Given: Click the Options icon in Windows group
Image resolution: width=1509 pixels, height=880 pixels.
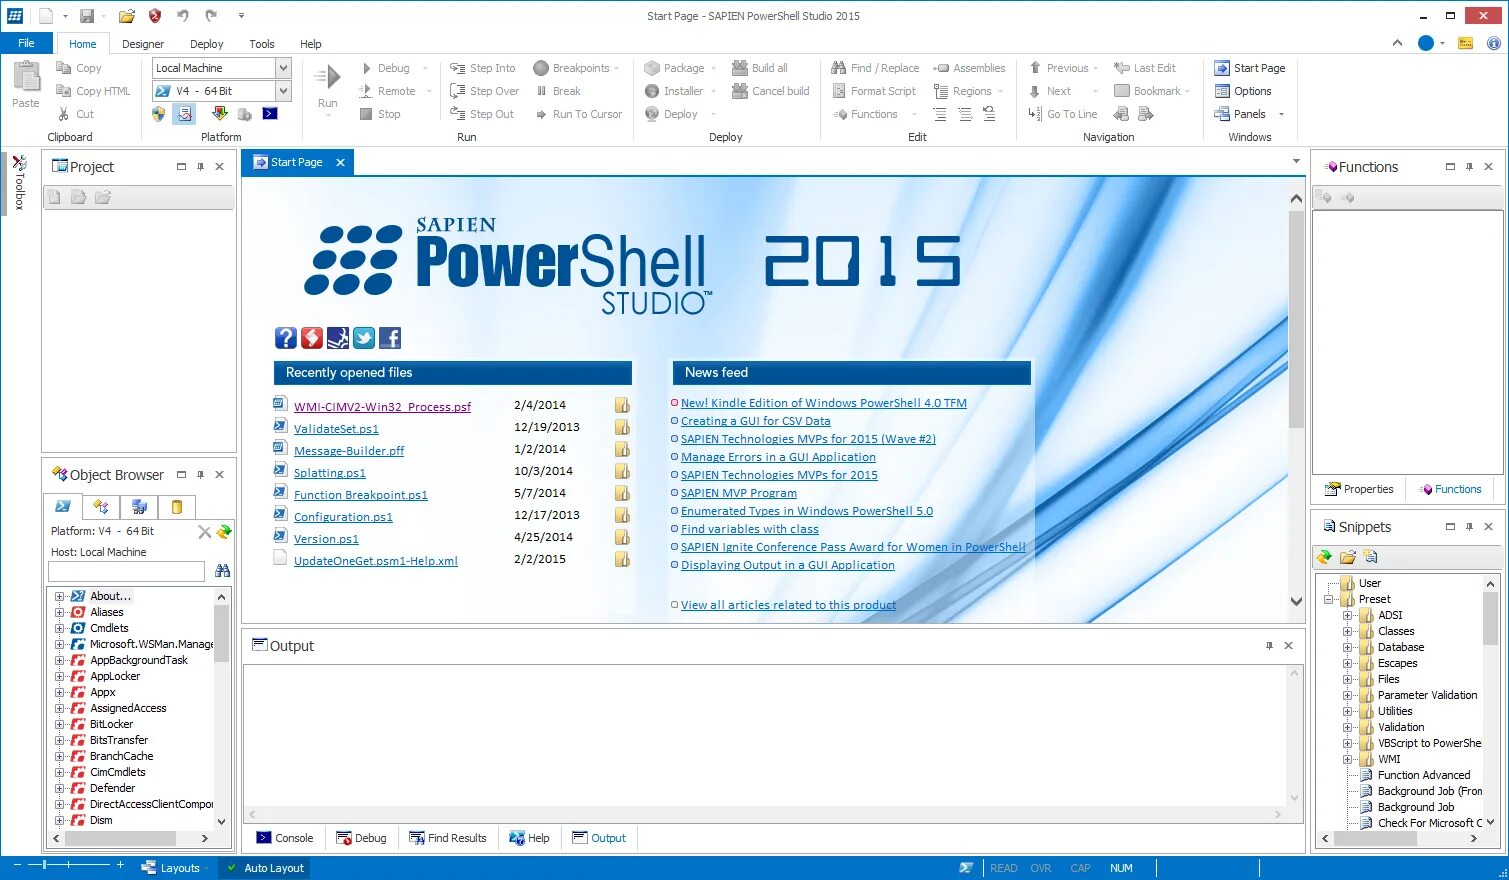Looking at the screenshot, I should [x=1222, y=91].
